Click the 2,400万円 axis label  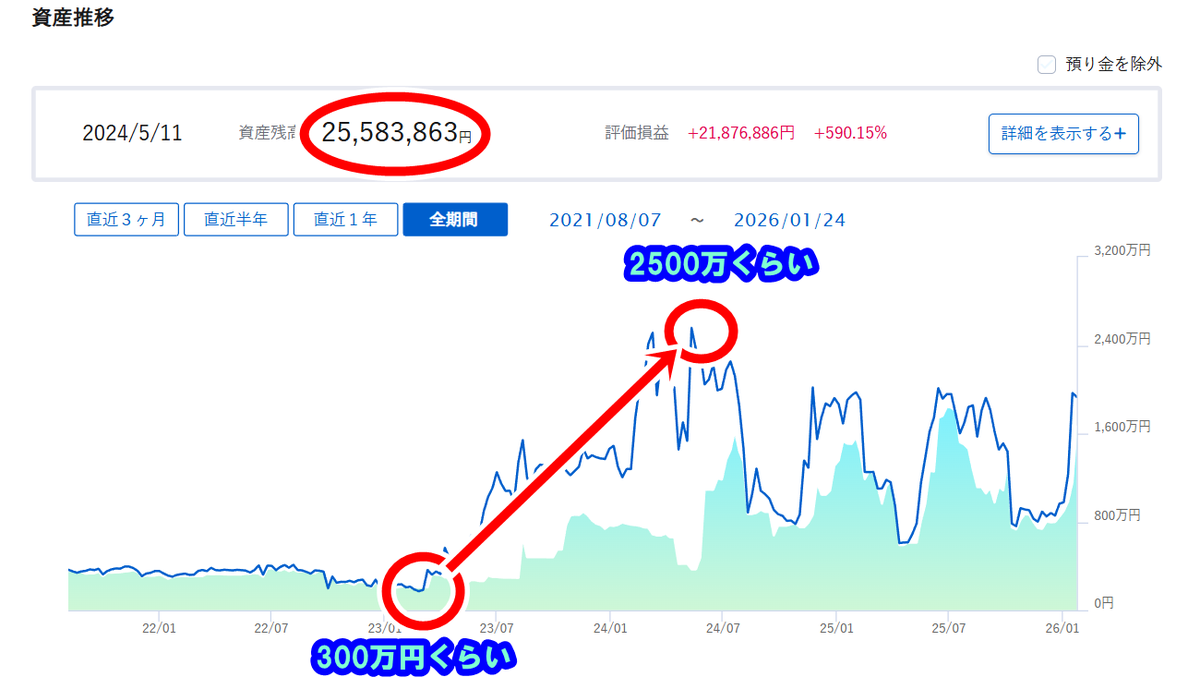point(1121,339)
